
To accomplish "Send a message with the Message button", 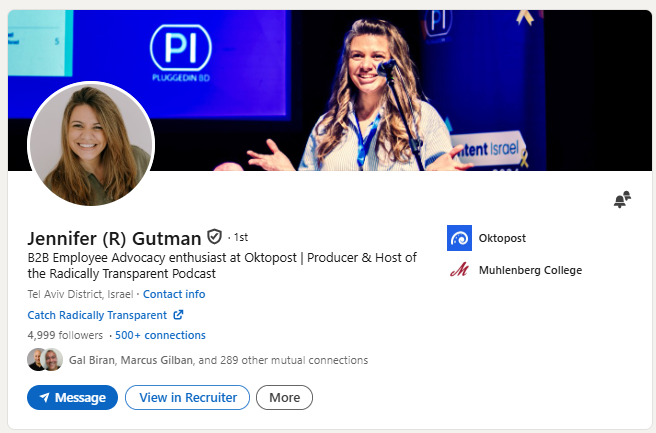I will click(72, 397).
